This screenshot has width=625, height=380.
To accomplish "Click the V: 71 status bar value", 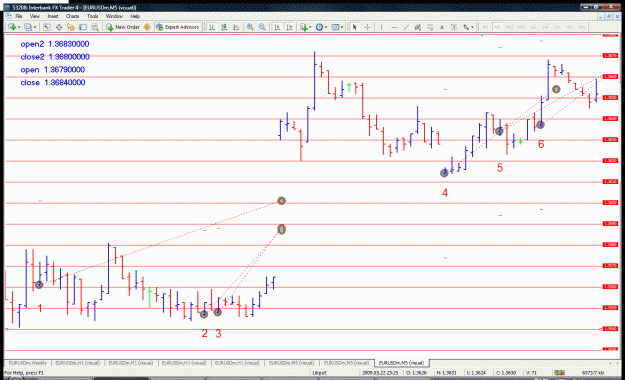I will pos(531,373).
